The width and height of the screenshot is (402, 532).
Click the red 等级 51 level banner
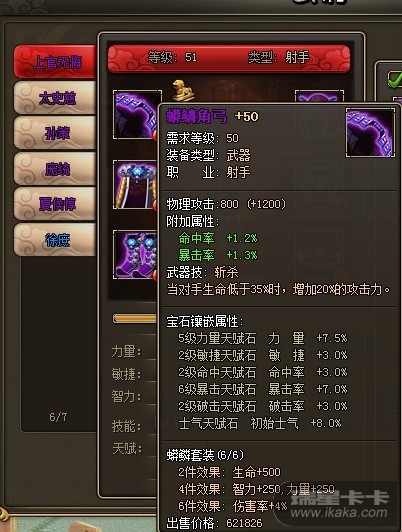(x=229, y=58)
